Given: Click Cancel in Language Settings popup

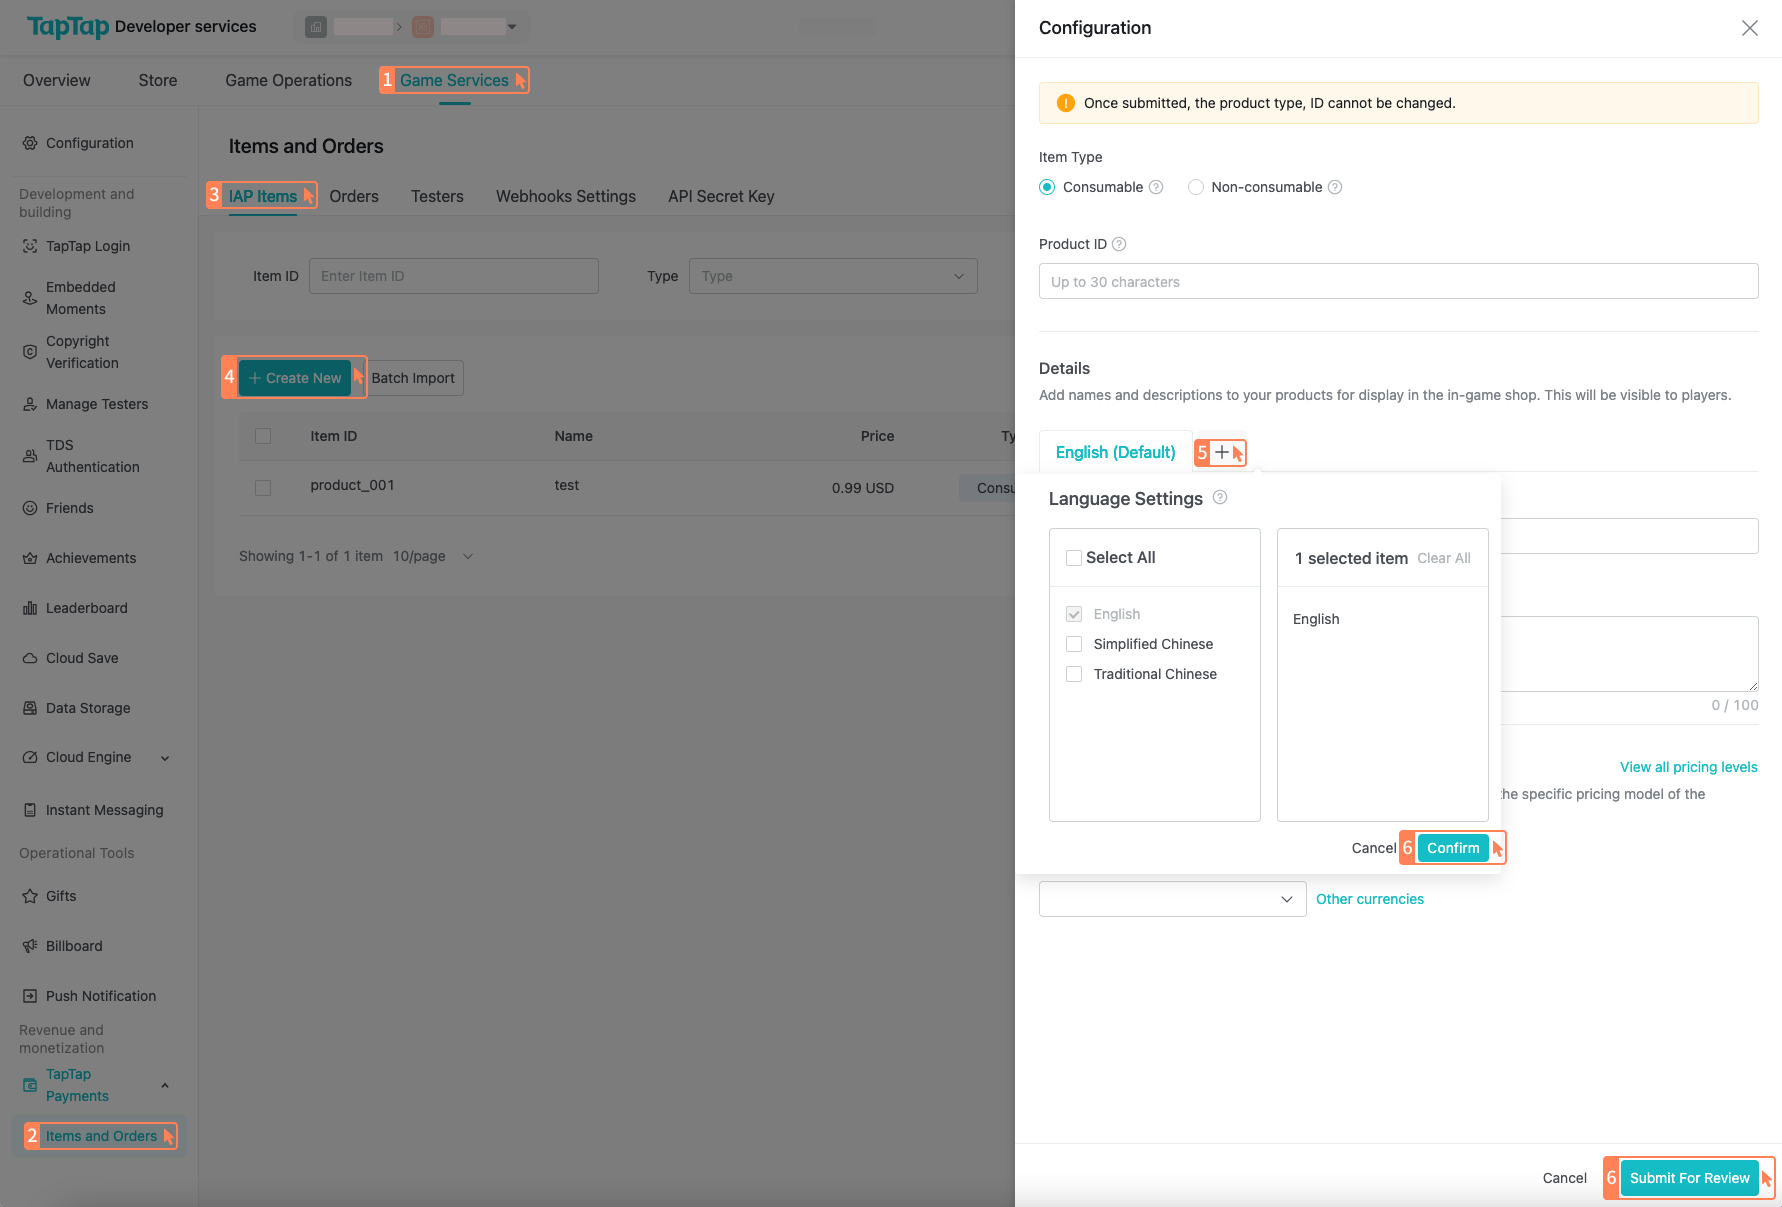Looking at the screenshot, I should (x=1374, y=848).
